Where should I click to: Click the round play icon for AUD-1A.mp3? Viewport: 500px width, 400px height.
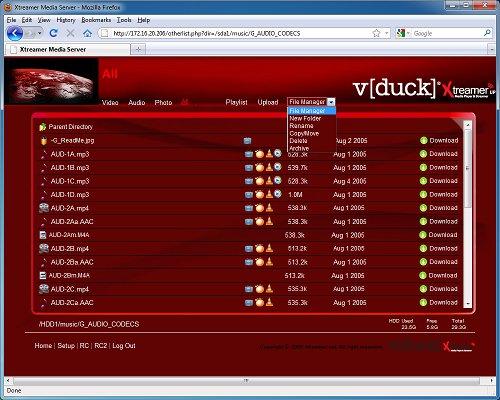click(278, 153)
